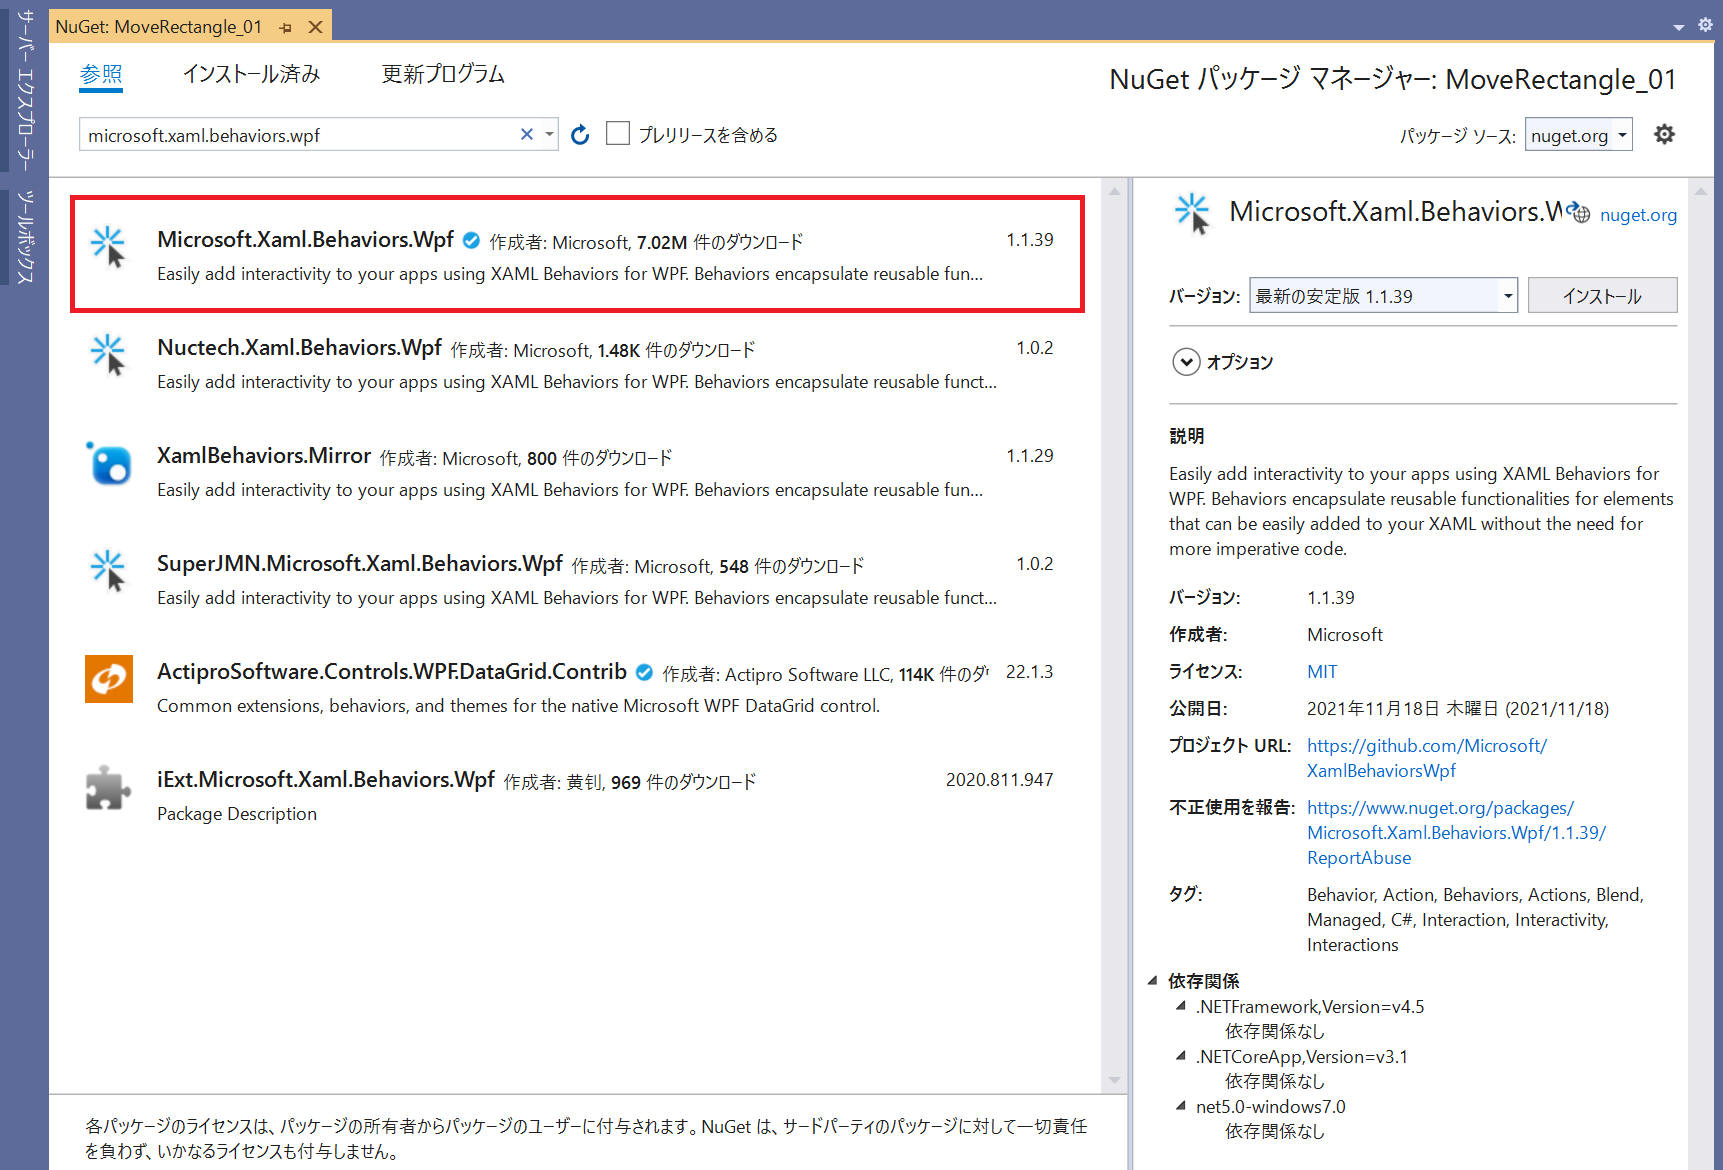Collapse .NETCoreApp,Version=v3.1 dependency node
The image size is (1723, 1170).
pos(1182,1056)
